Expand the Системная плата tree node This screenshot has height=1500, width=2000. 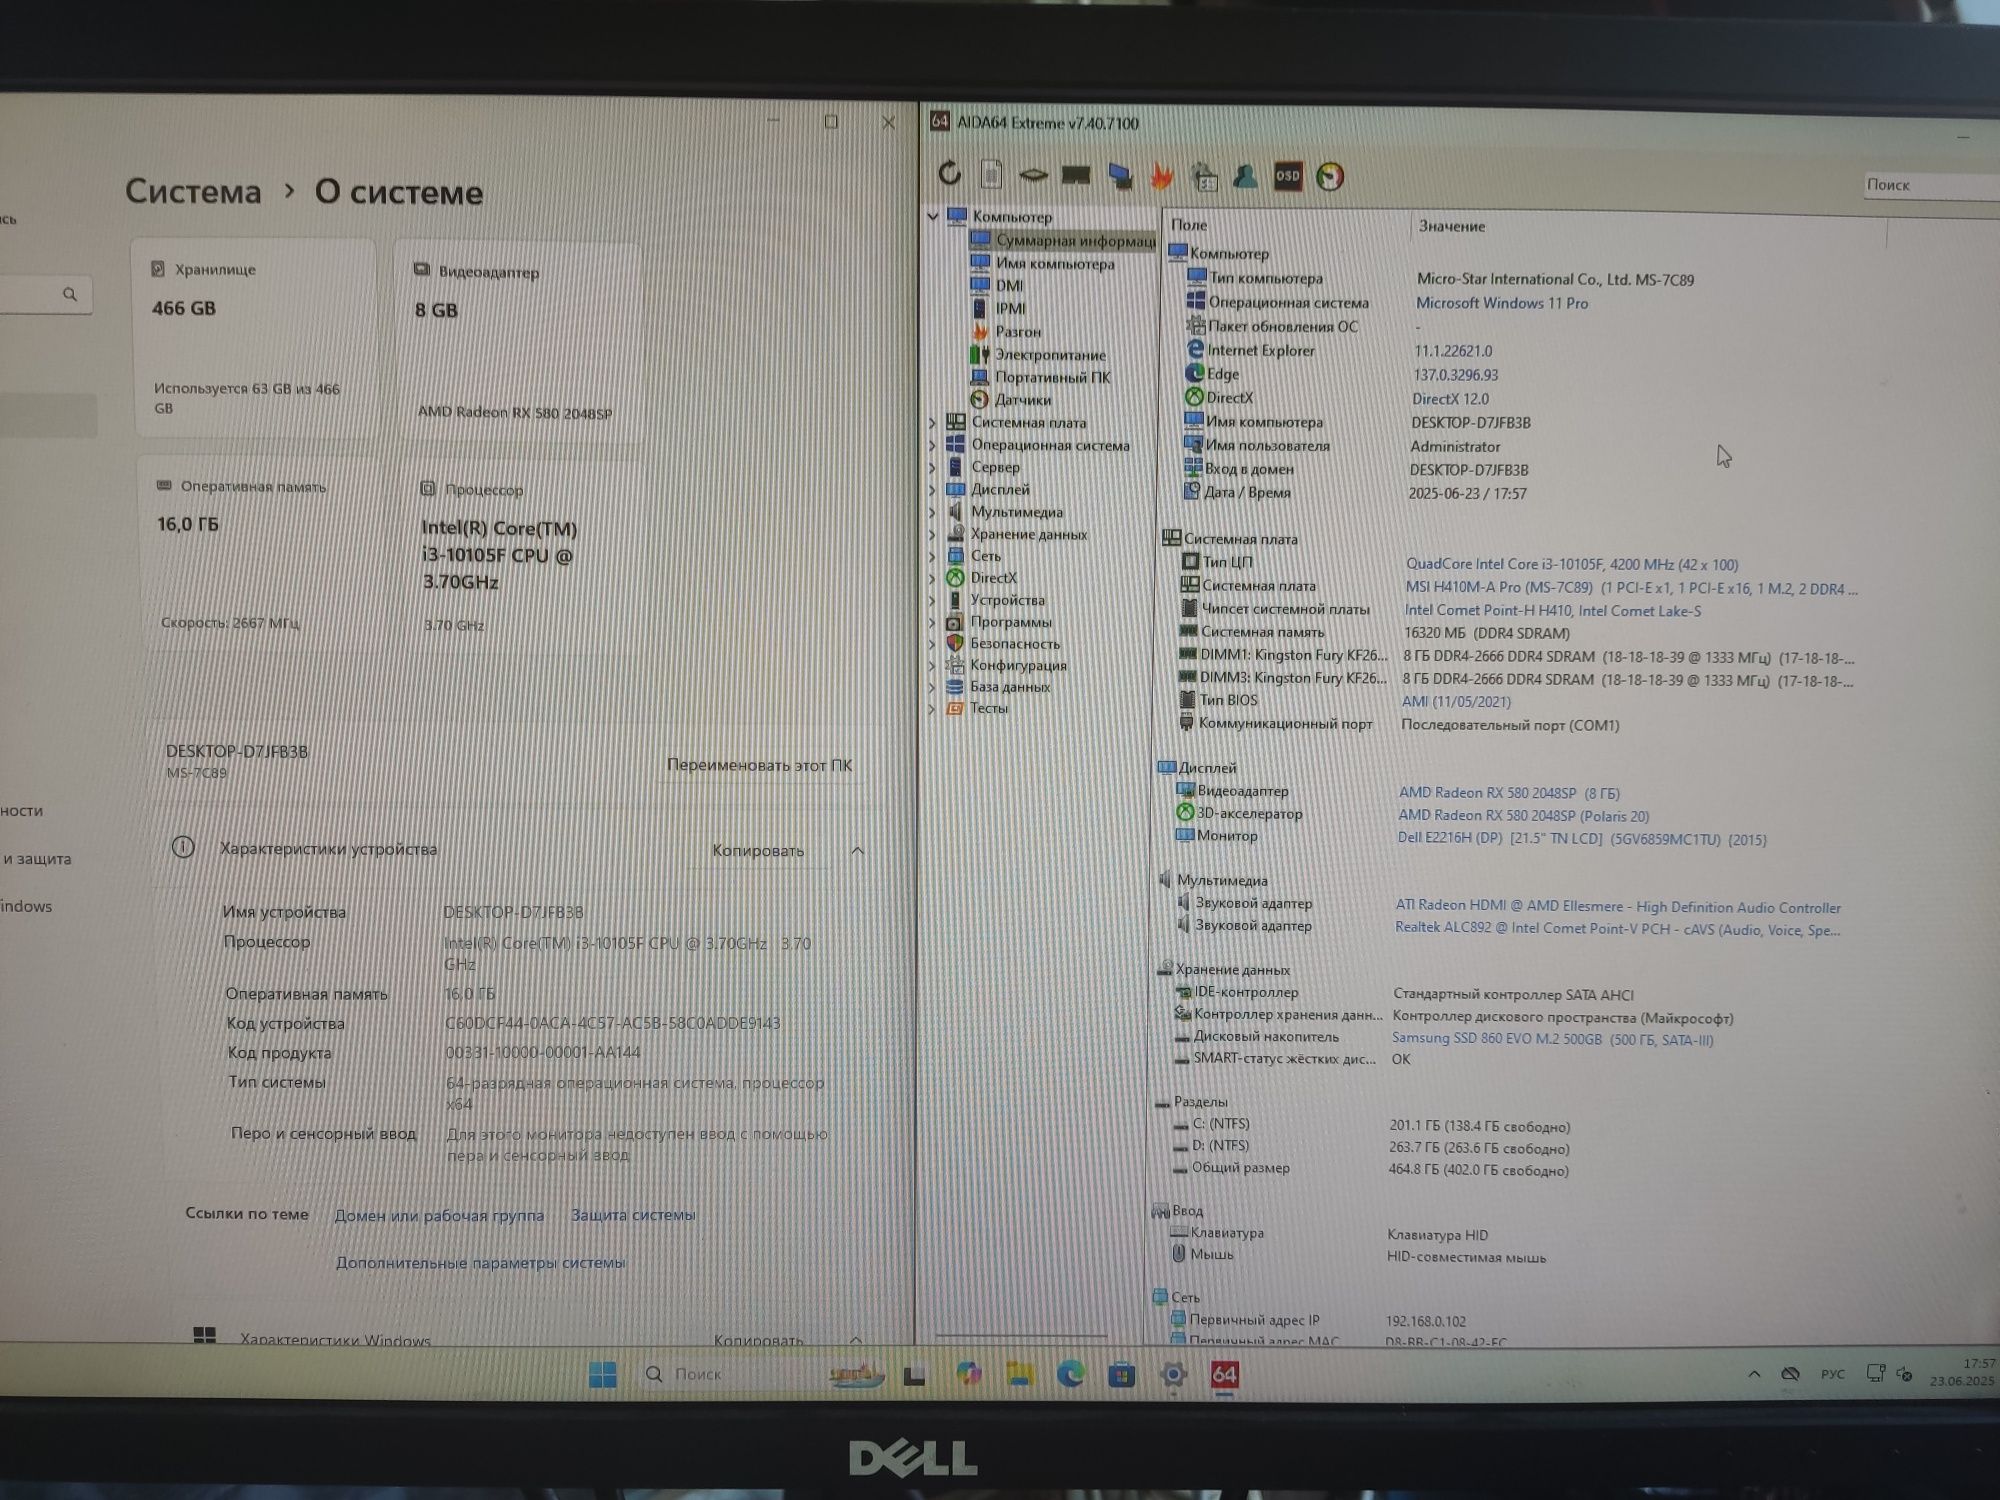[x=932, y=423]
